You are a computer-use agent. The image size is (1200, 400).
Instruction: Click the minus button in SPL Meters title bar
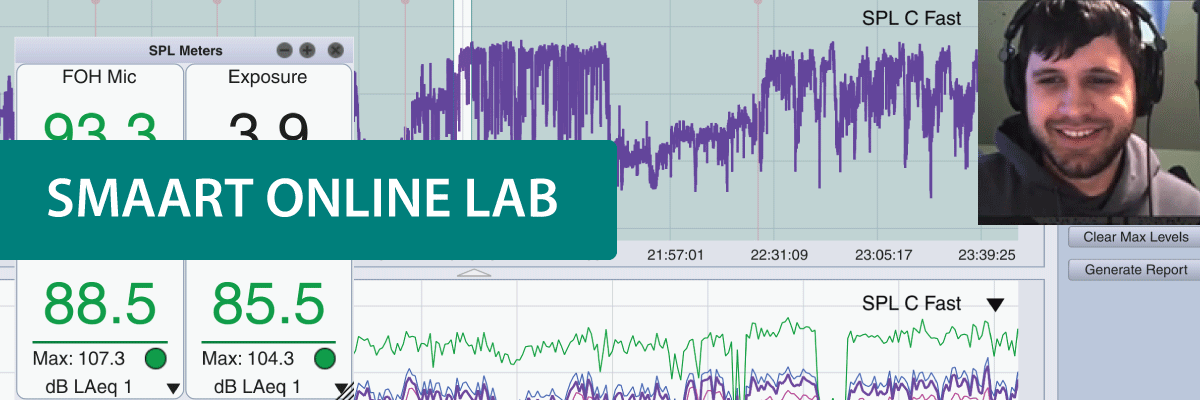(285, 50)
